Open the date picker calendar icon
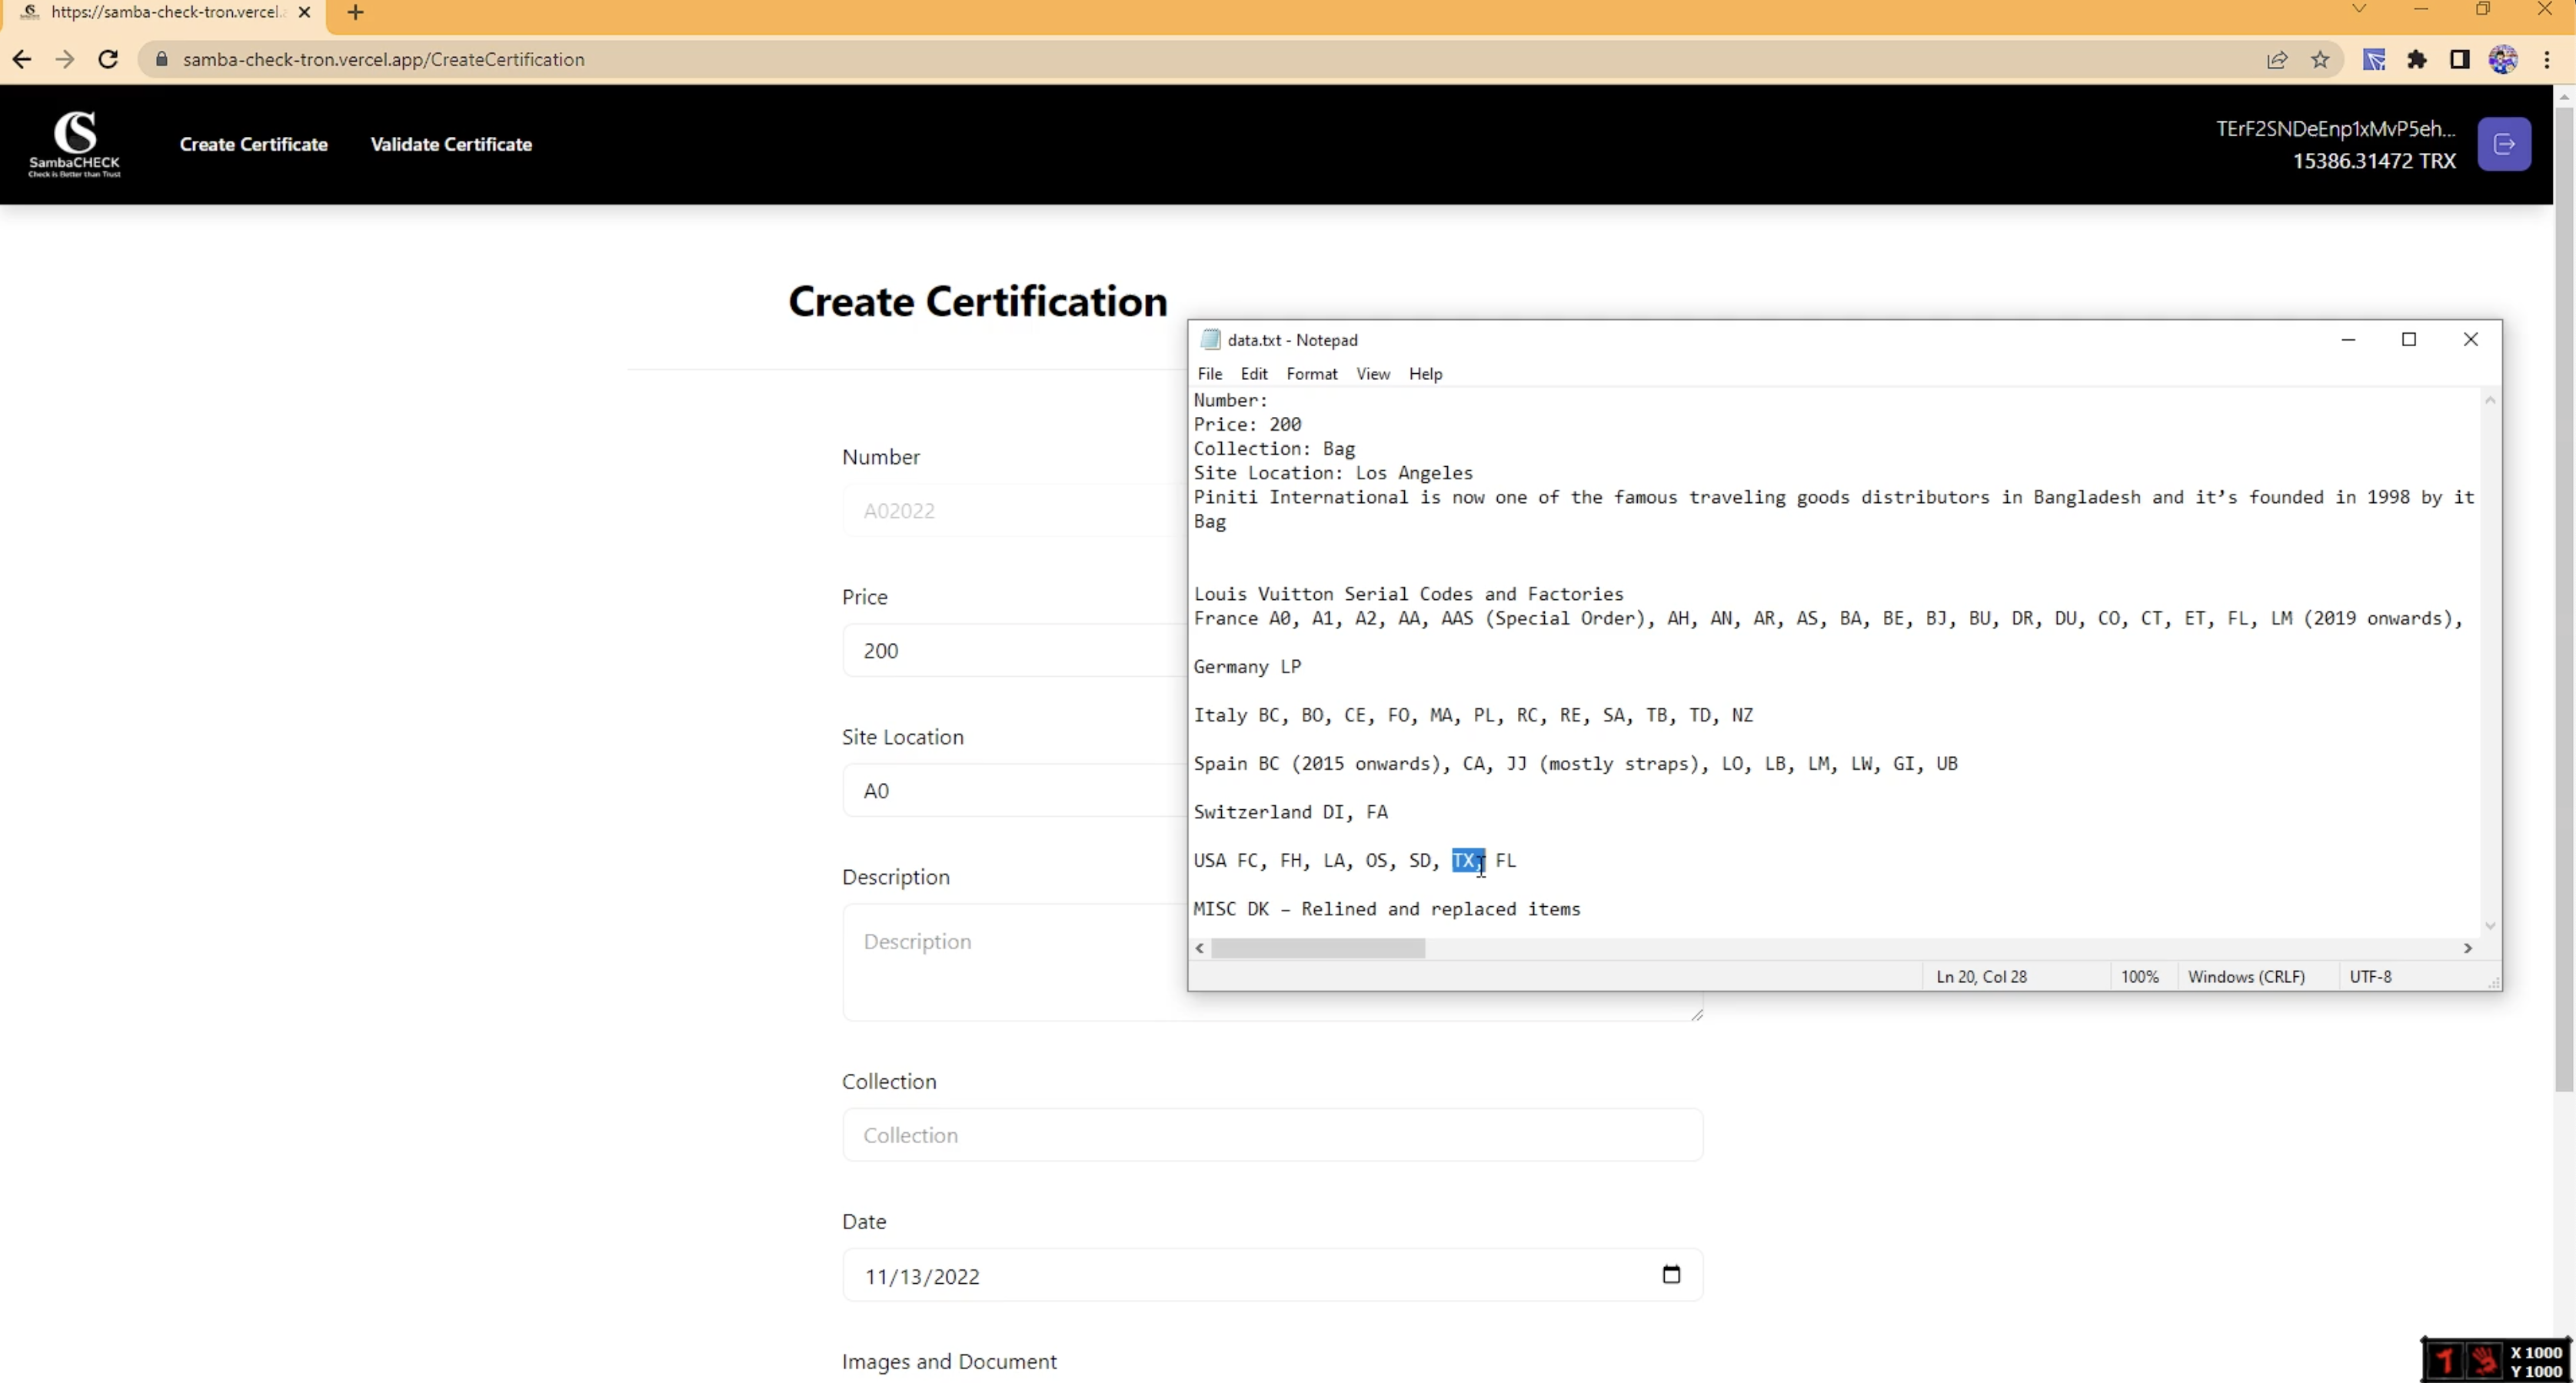2576x1383 pixels. pos(1671,1274)
